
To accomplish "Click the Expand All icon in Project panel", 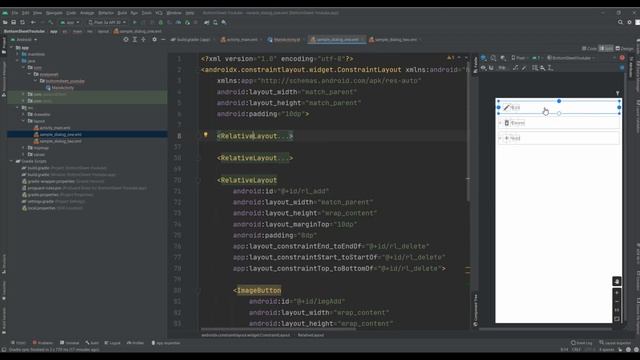I will click(x=135, y=40).
